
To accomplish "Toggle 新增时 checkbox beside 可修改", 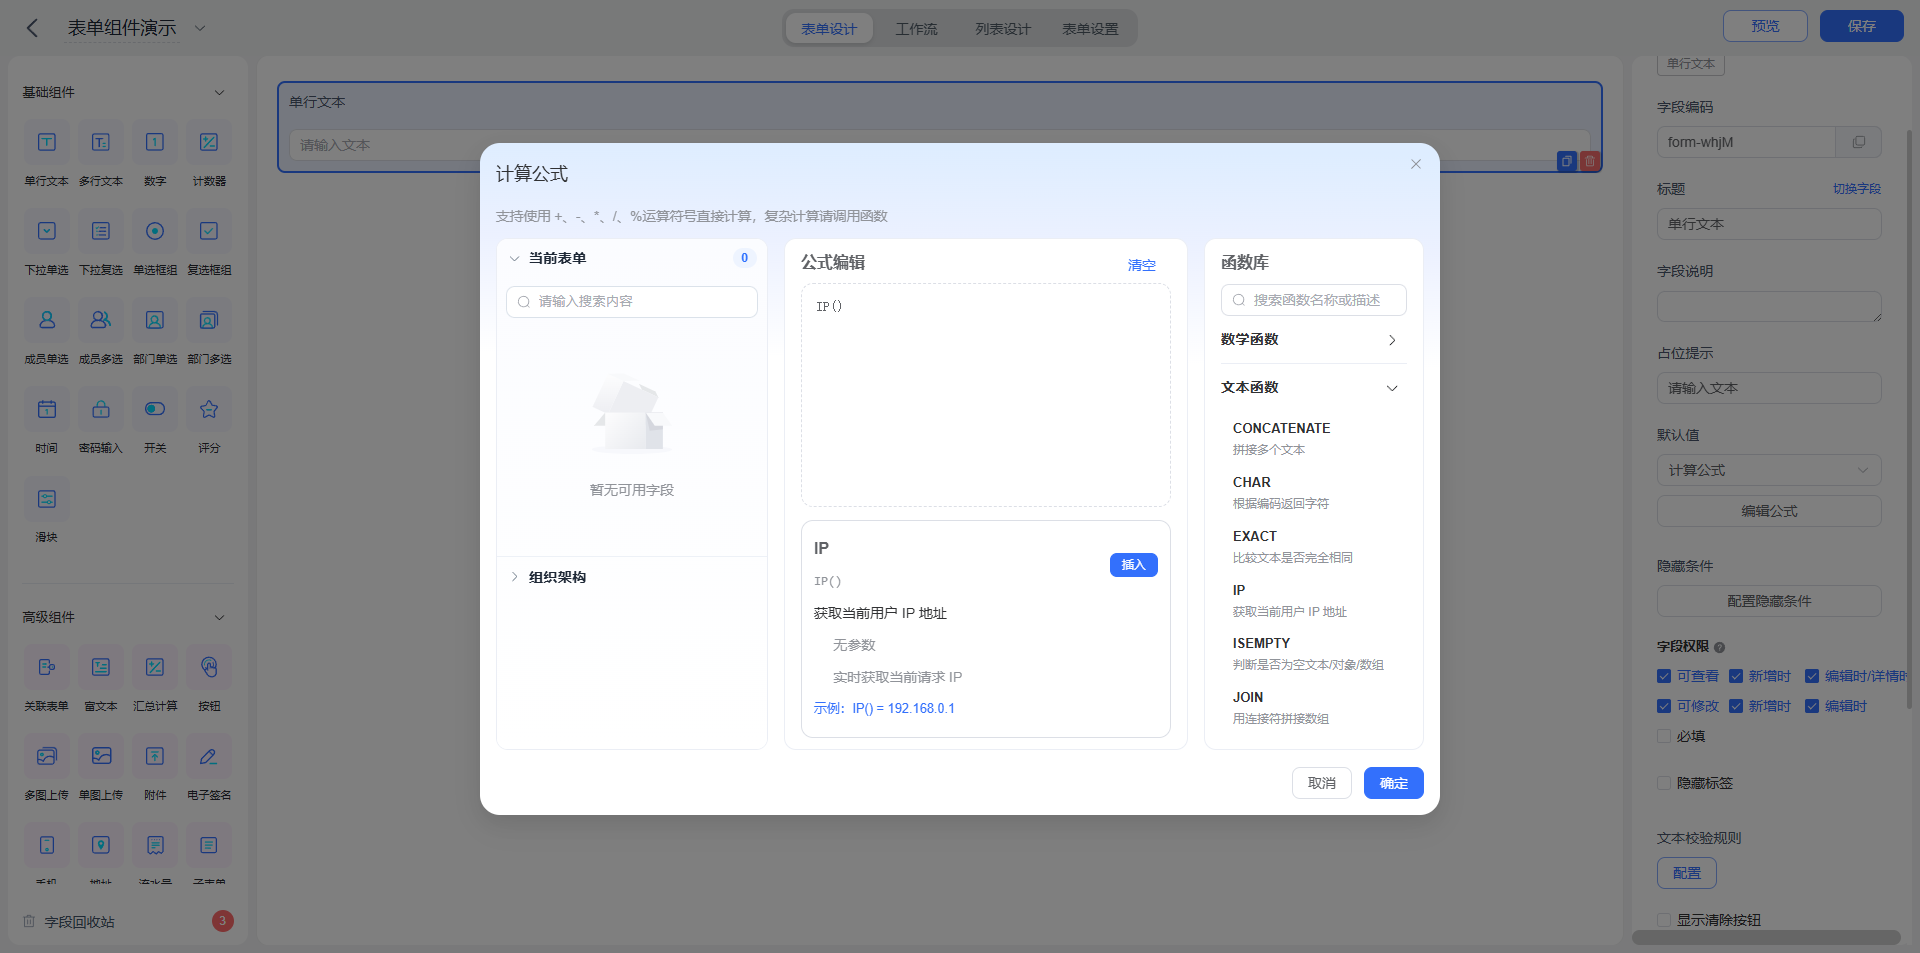I will pyautogui.click(x=1736, y=706).
